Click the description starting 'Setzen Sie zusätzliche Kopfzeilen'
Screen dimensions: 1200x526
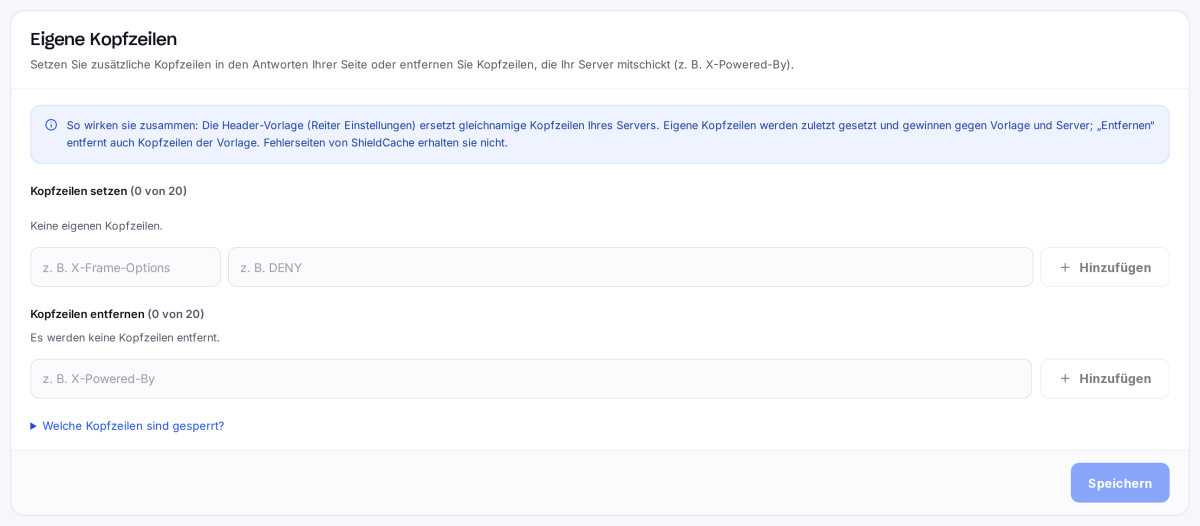click(x=412, y=64)
